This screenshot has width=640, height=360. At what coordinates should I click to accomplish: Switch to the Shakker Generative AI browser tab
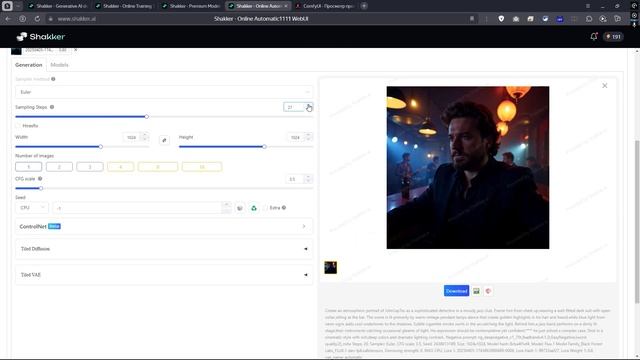(x=58, y=6)
